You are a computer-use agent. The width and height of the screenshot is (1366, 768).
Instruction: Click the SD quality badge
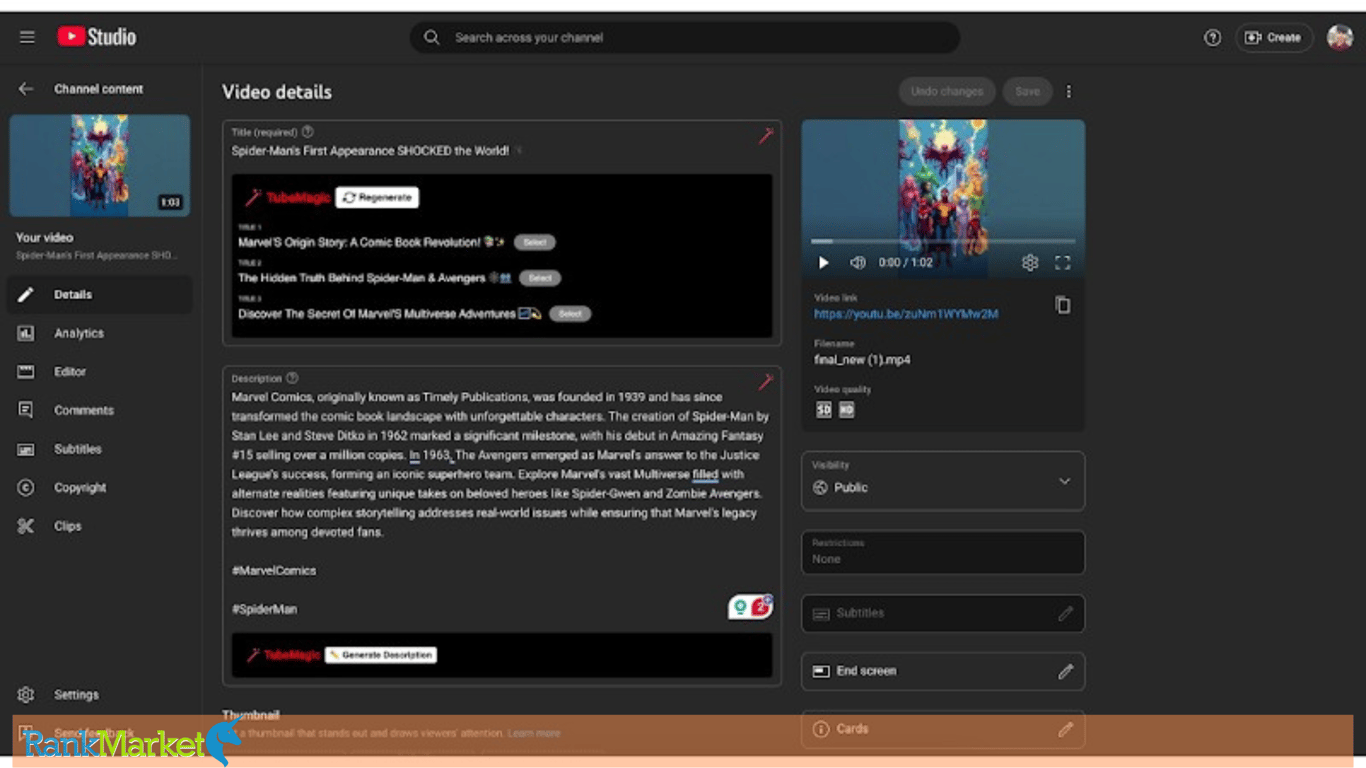click(x=824, y=409)
